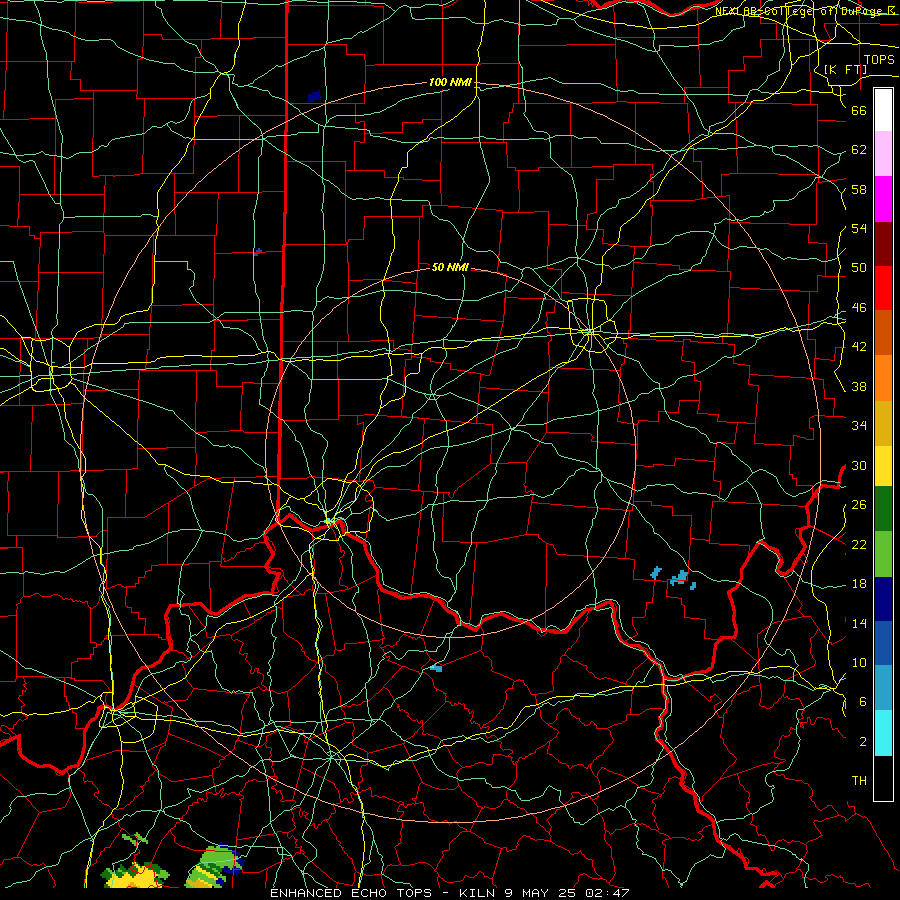Click the '18' legend value
The height and width of the screenshot is (900, 900).
click(x=859, y=584)
